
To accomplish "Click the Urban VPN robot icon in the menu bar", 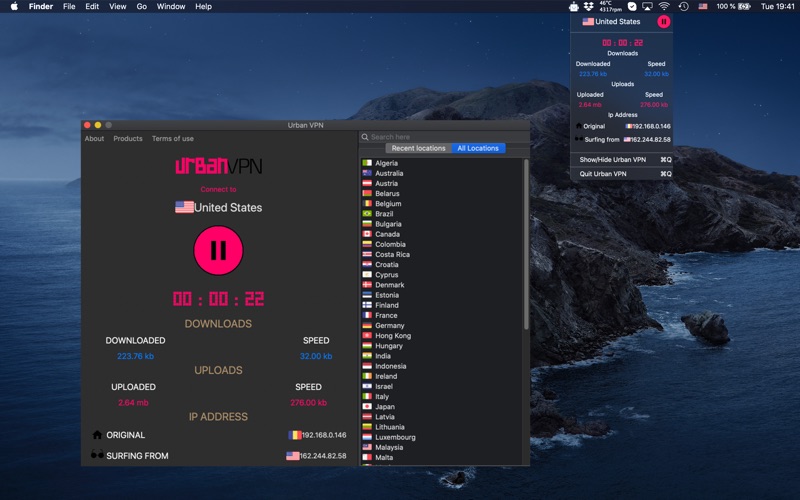I will (x=574, y=6).
